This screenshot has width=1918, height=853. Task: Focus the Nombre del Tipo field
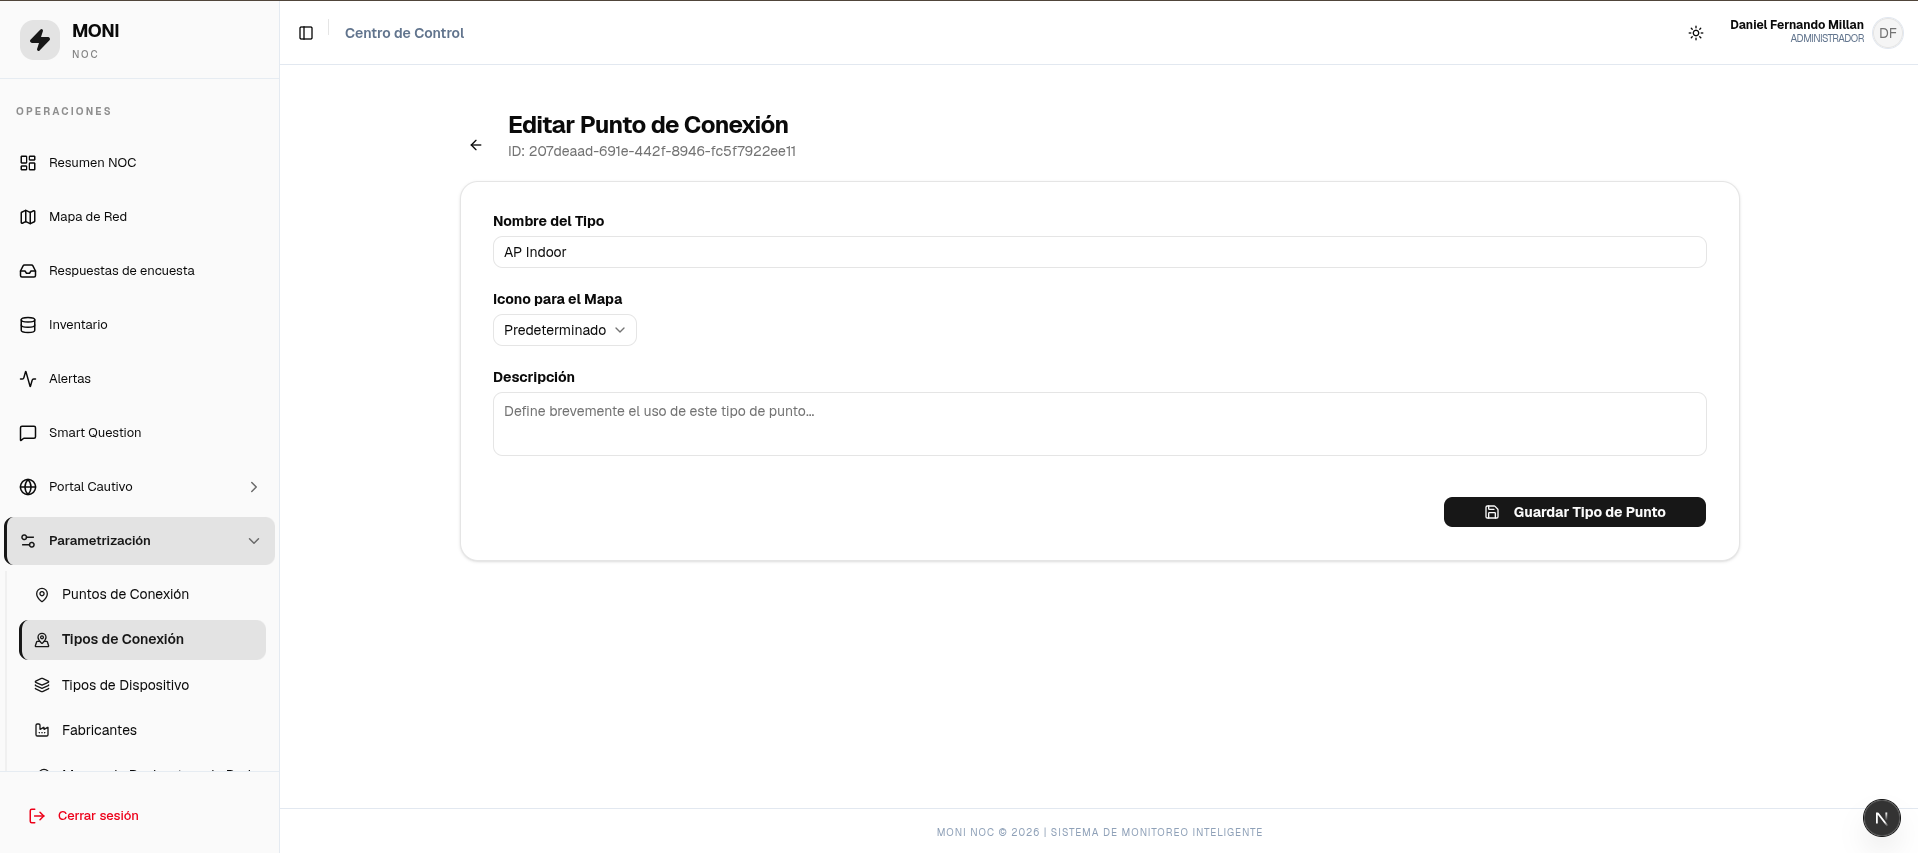1100,252
